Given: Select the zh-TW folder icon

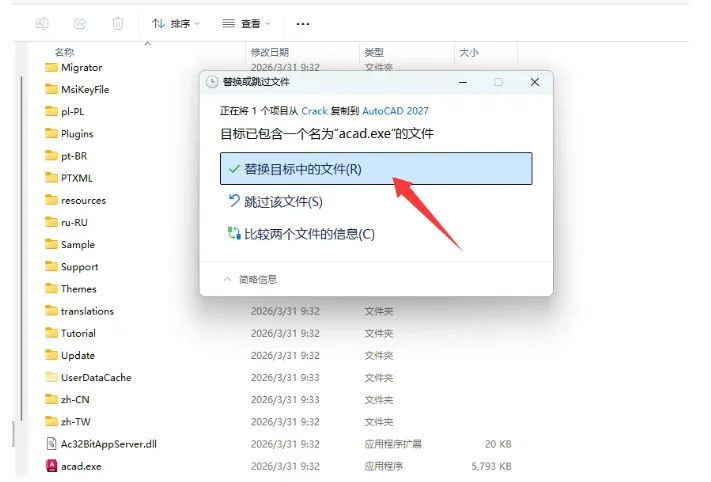Looking at the screenshot, I should [x=51, y=422].
